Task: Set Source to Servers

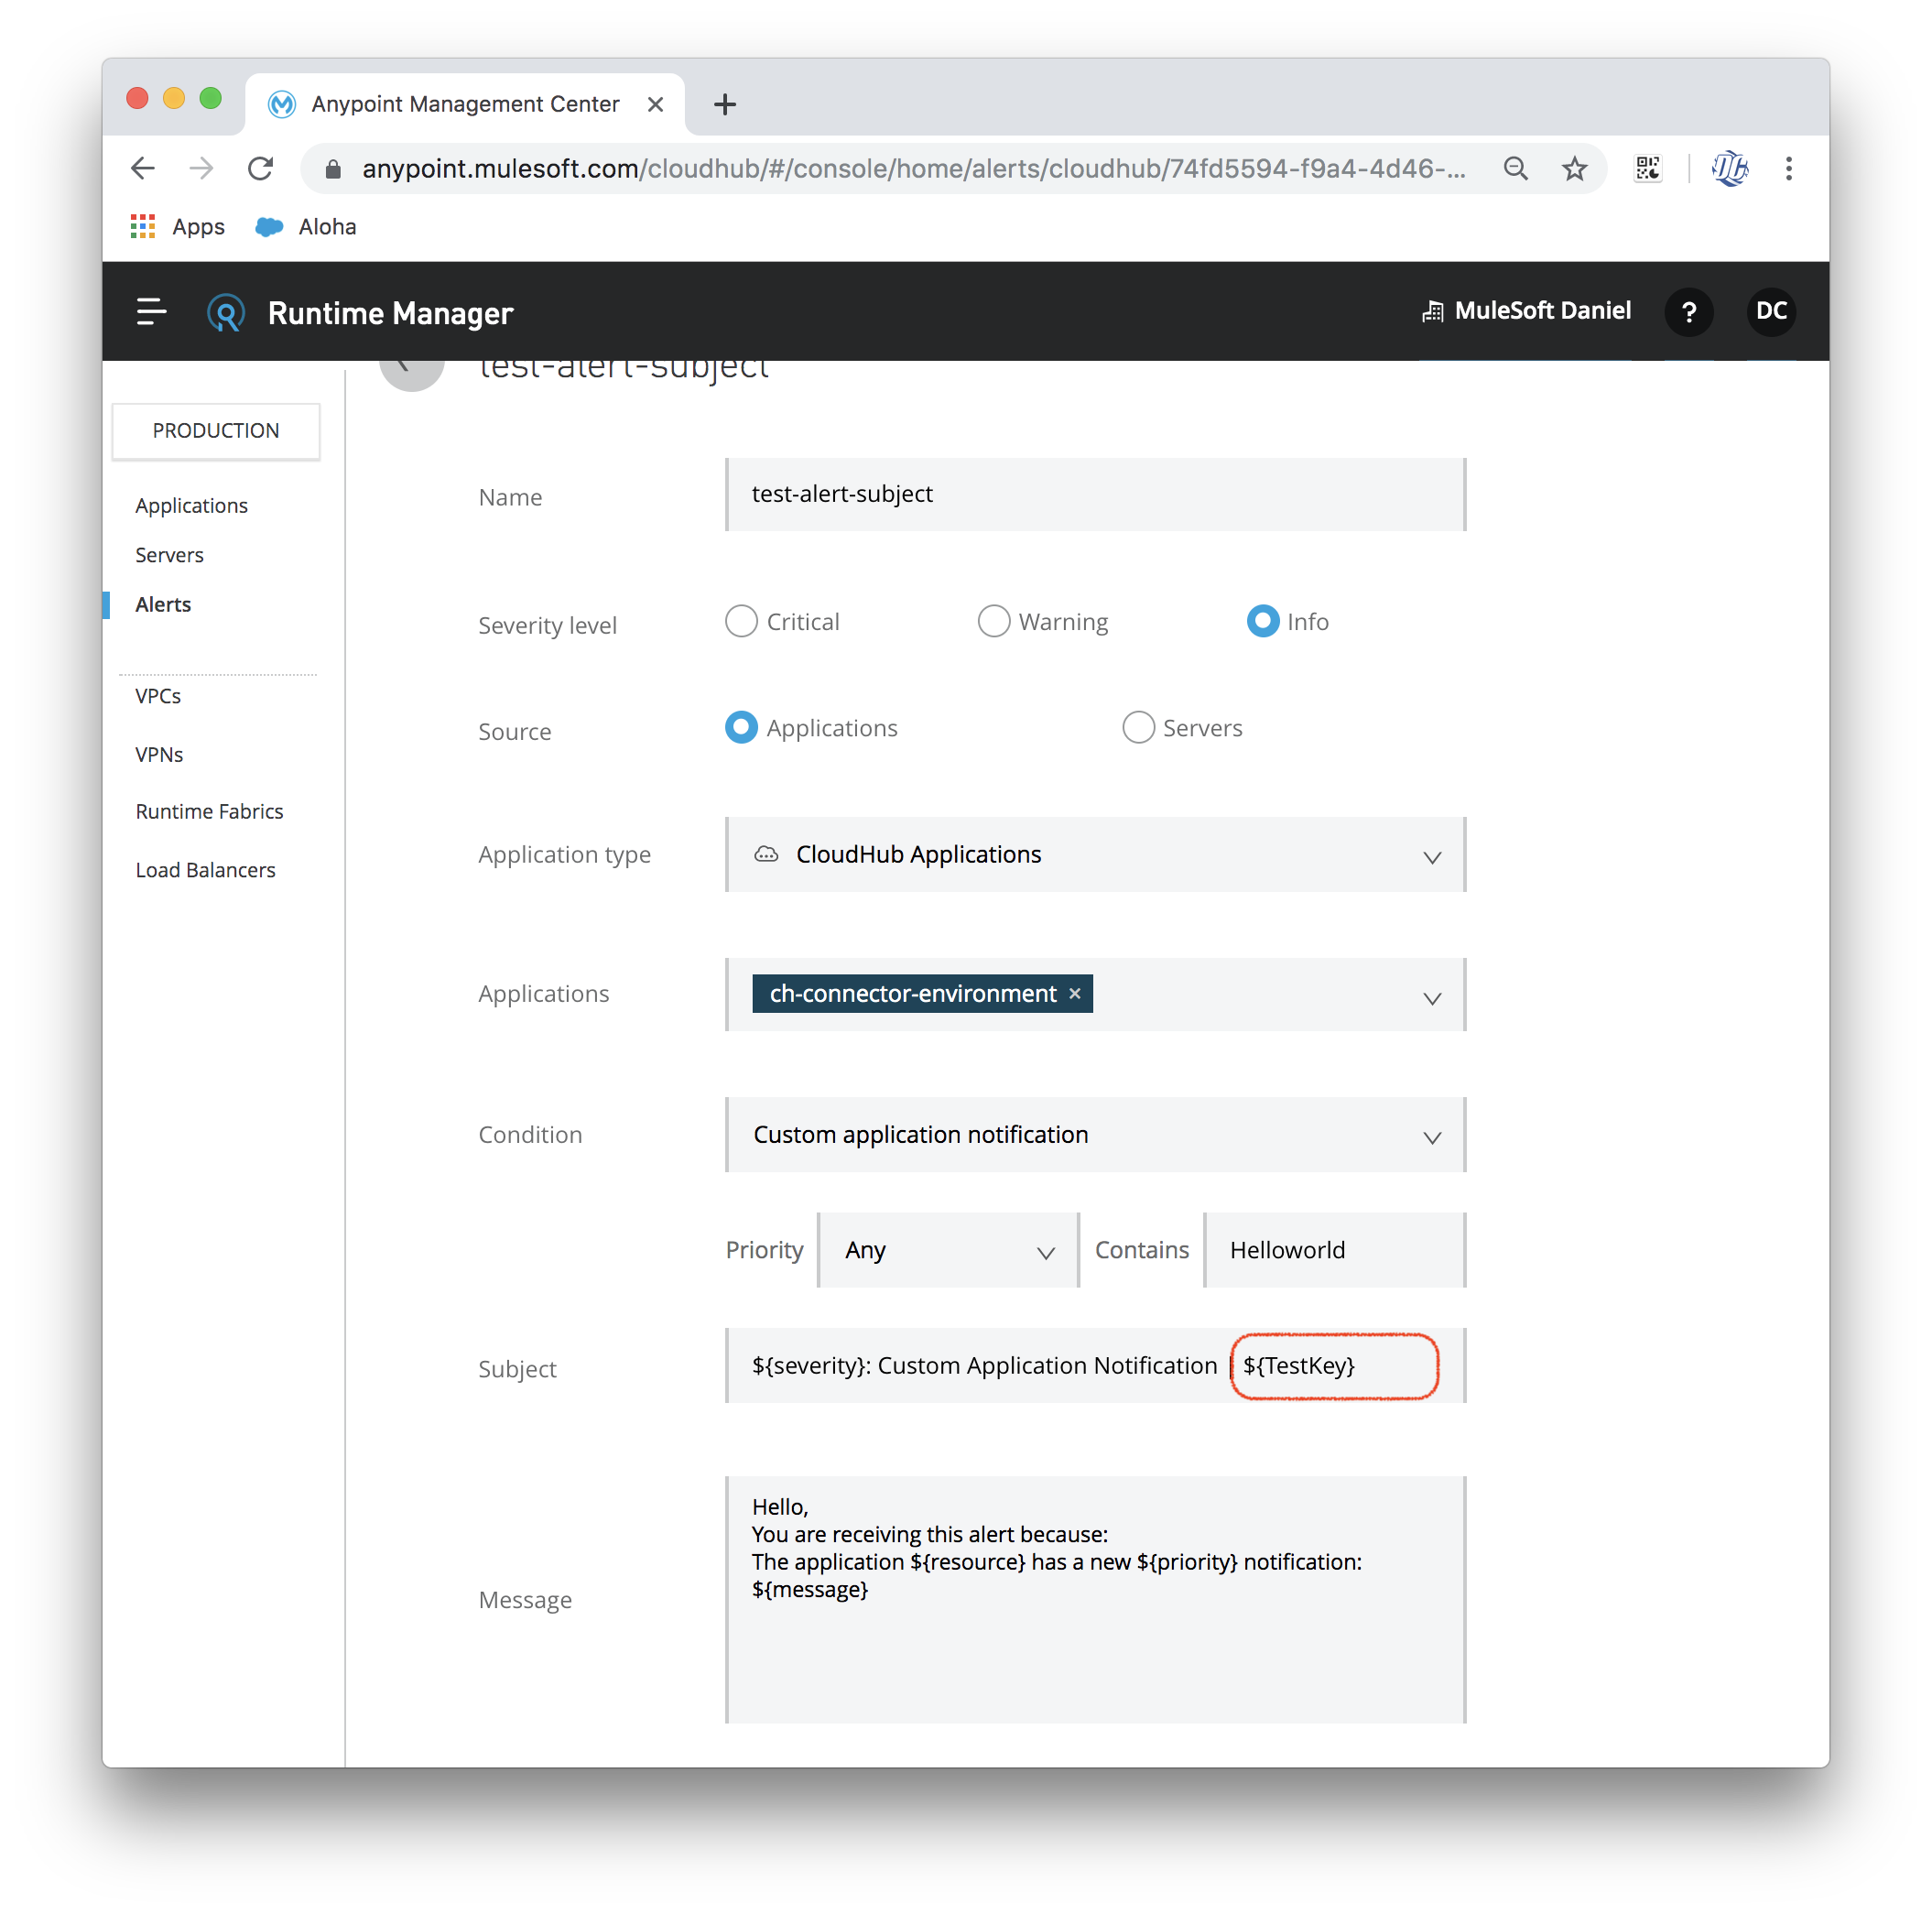Action: coord(1138,727)
